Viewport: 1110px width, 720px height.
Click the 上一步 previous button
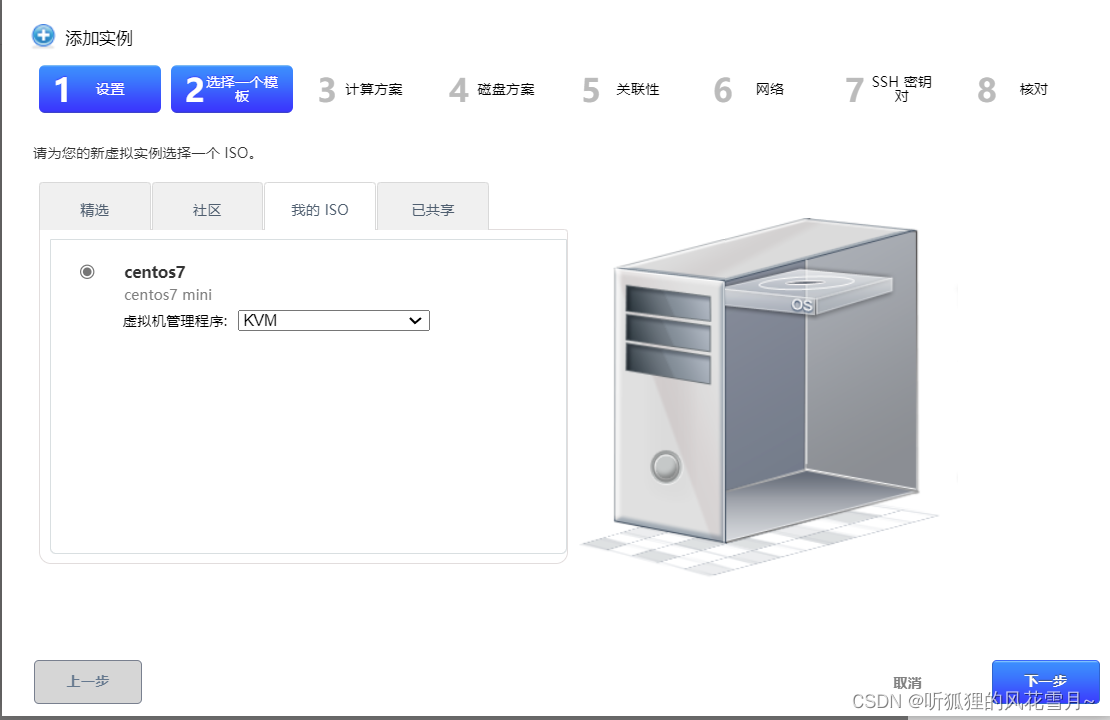(x=88, y=682)
